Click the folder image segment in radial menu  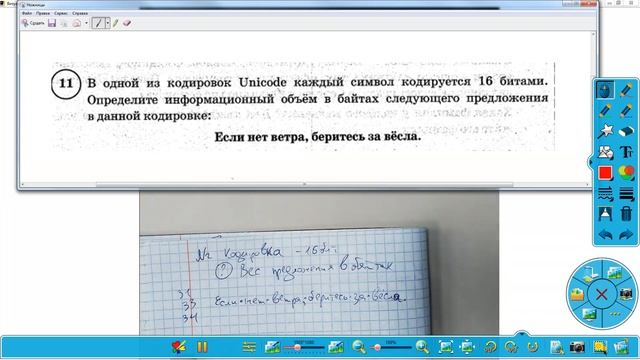tap(577, 294)
